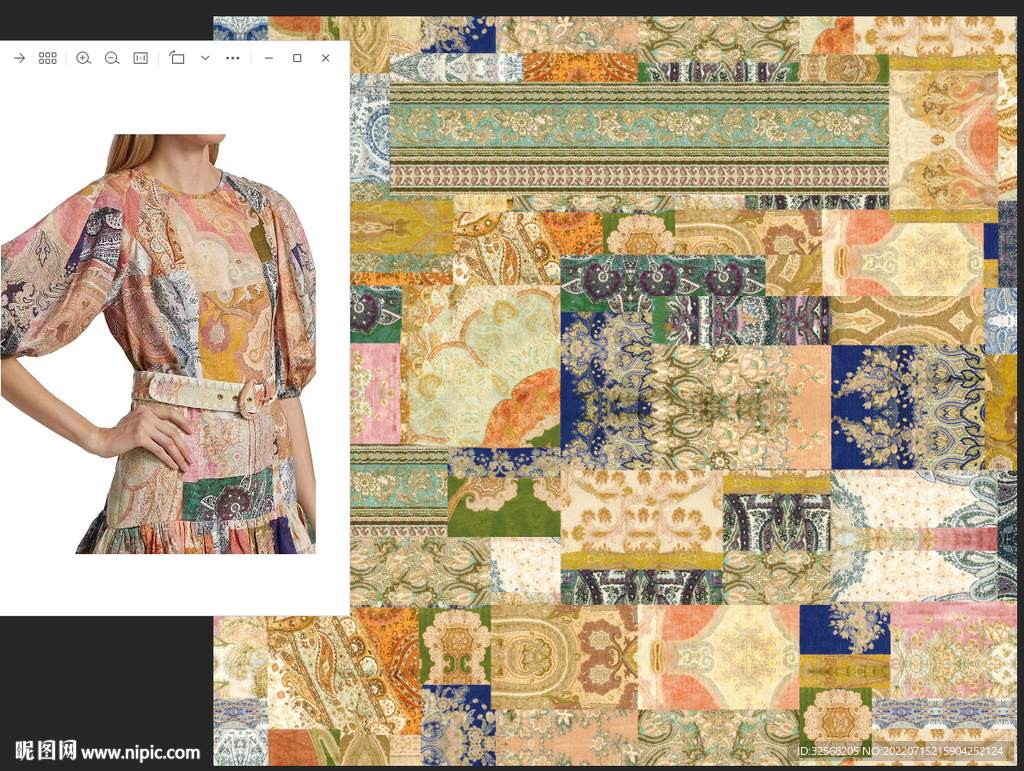Click the wide teal floral border strip

pyautogui.click(x=638, y=127)
